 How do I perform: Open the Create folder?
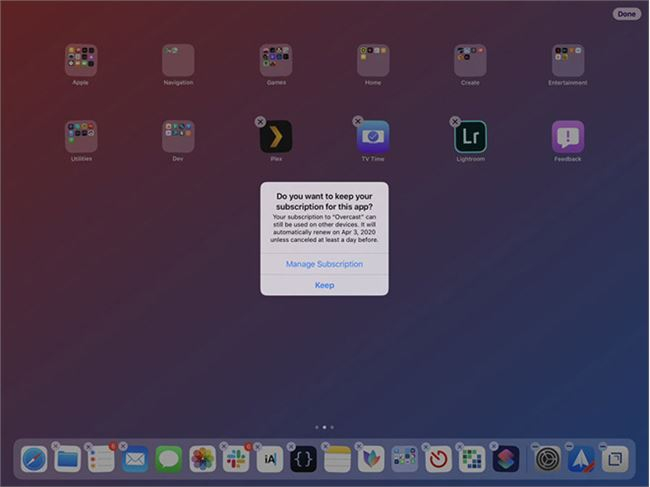pyautogui.click(x=470, y=60)
